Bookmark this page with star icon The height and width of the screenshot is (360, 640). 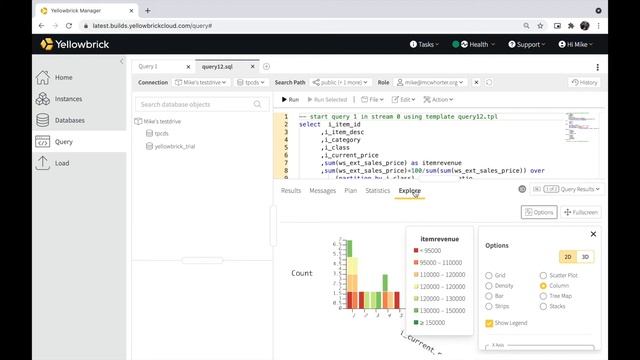[540, 26]
